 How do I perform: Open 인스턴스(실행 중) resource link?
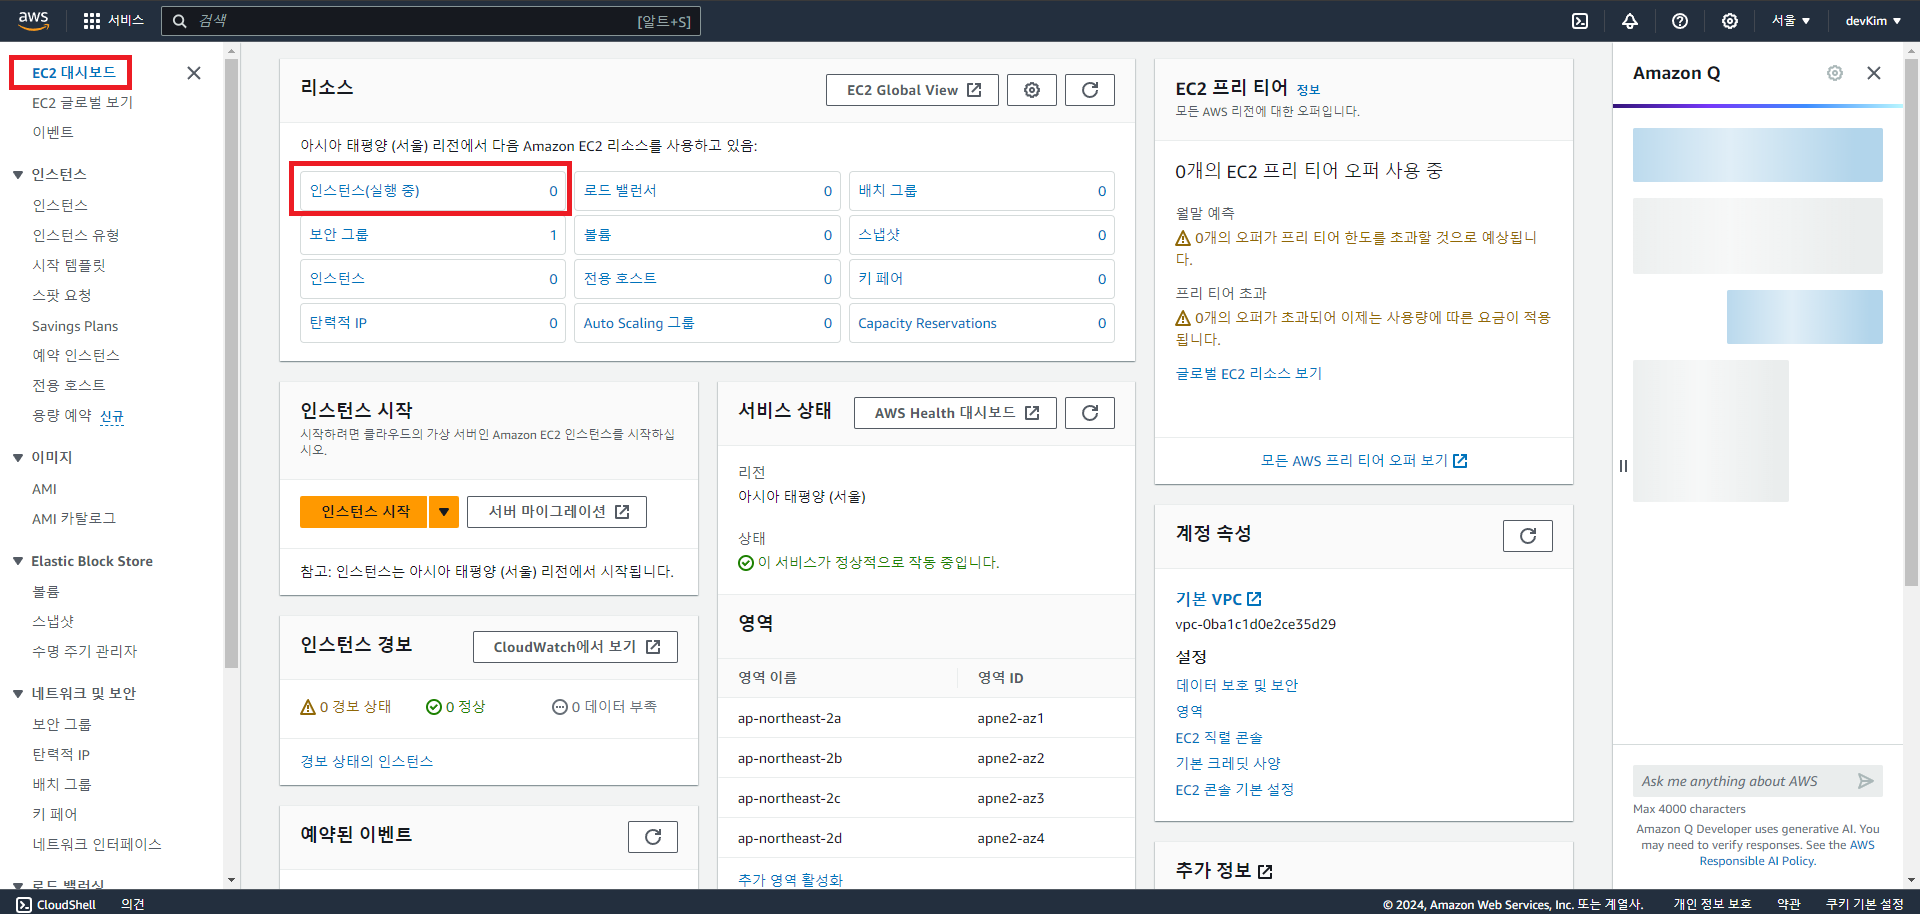coord(365,191)
